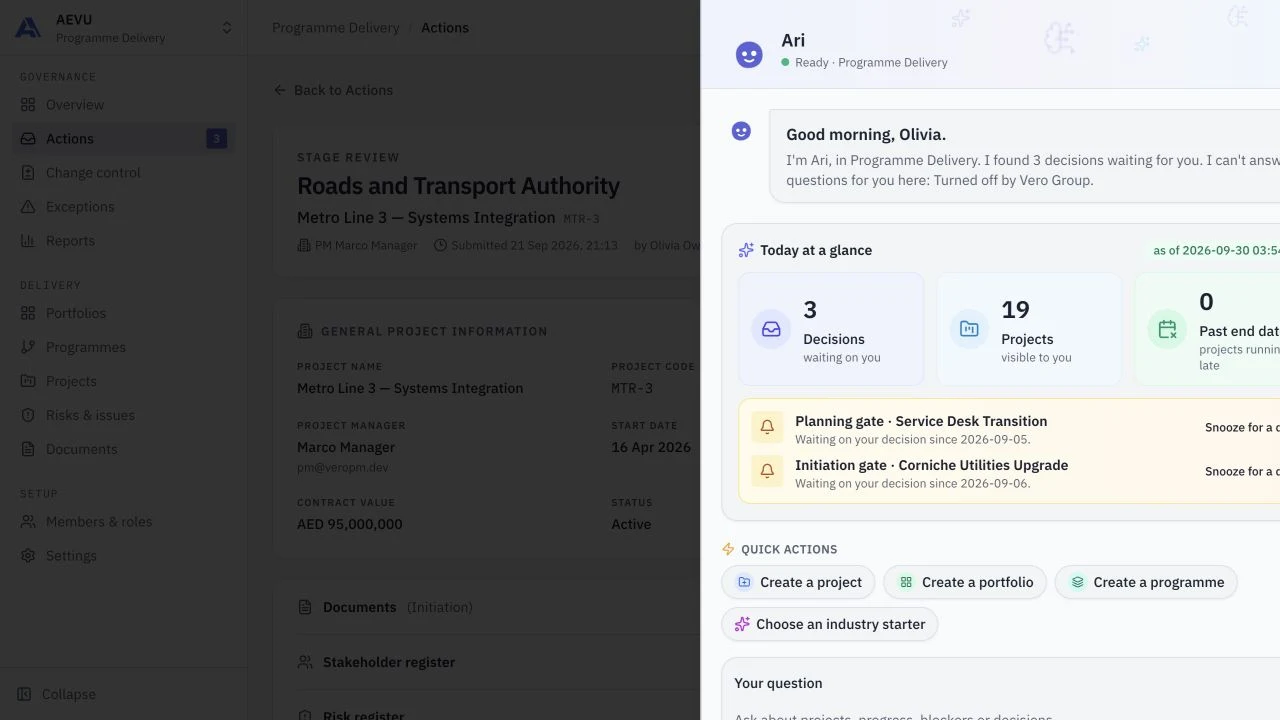
Task: Open Exceptions from the sidebar
Action: click(124, 207)
